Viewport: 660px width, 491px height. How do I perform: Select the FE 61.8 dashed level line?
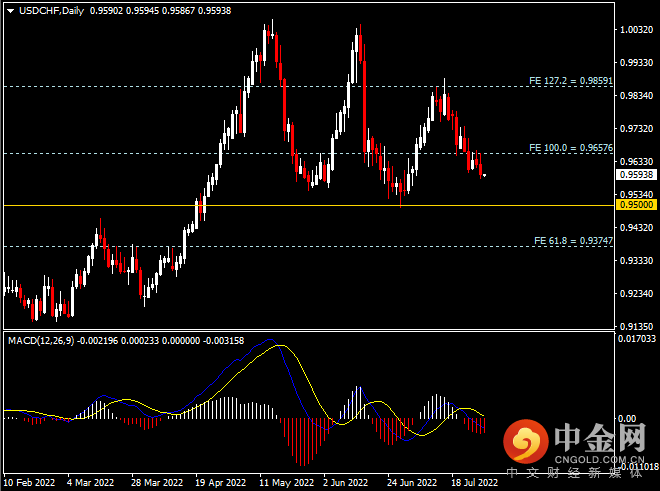coord(309,246)
